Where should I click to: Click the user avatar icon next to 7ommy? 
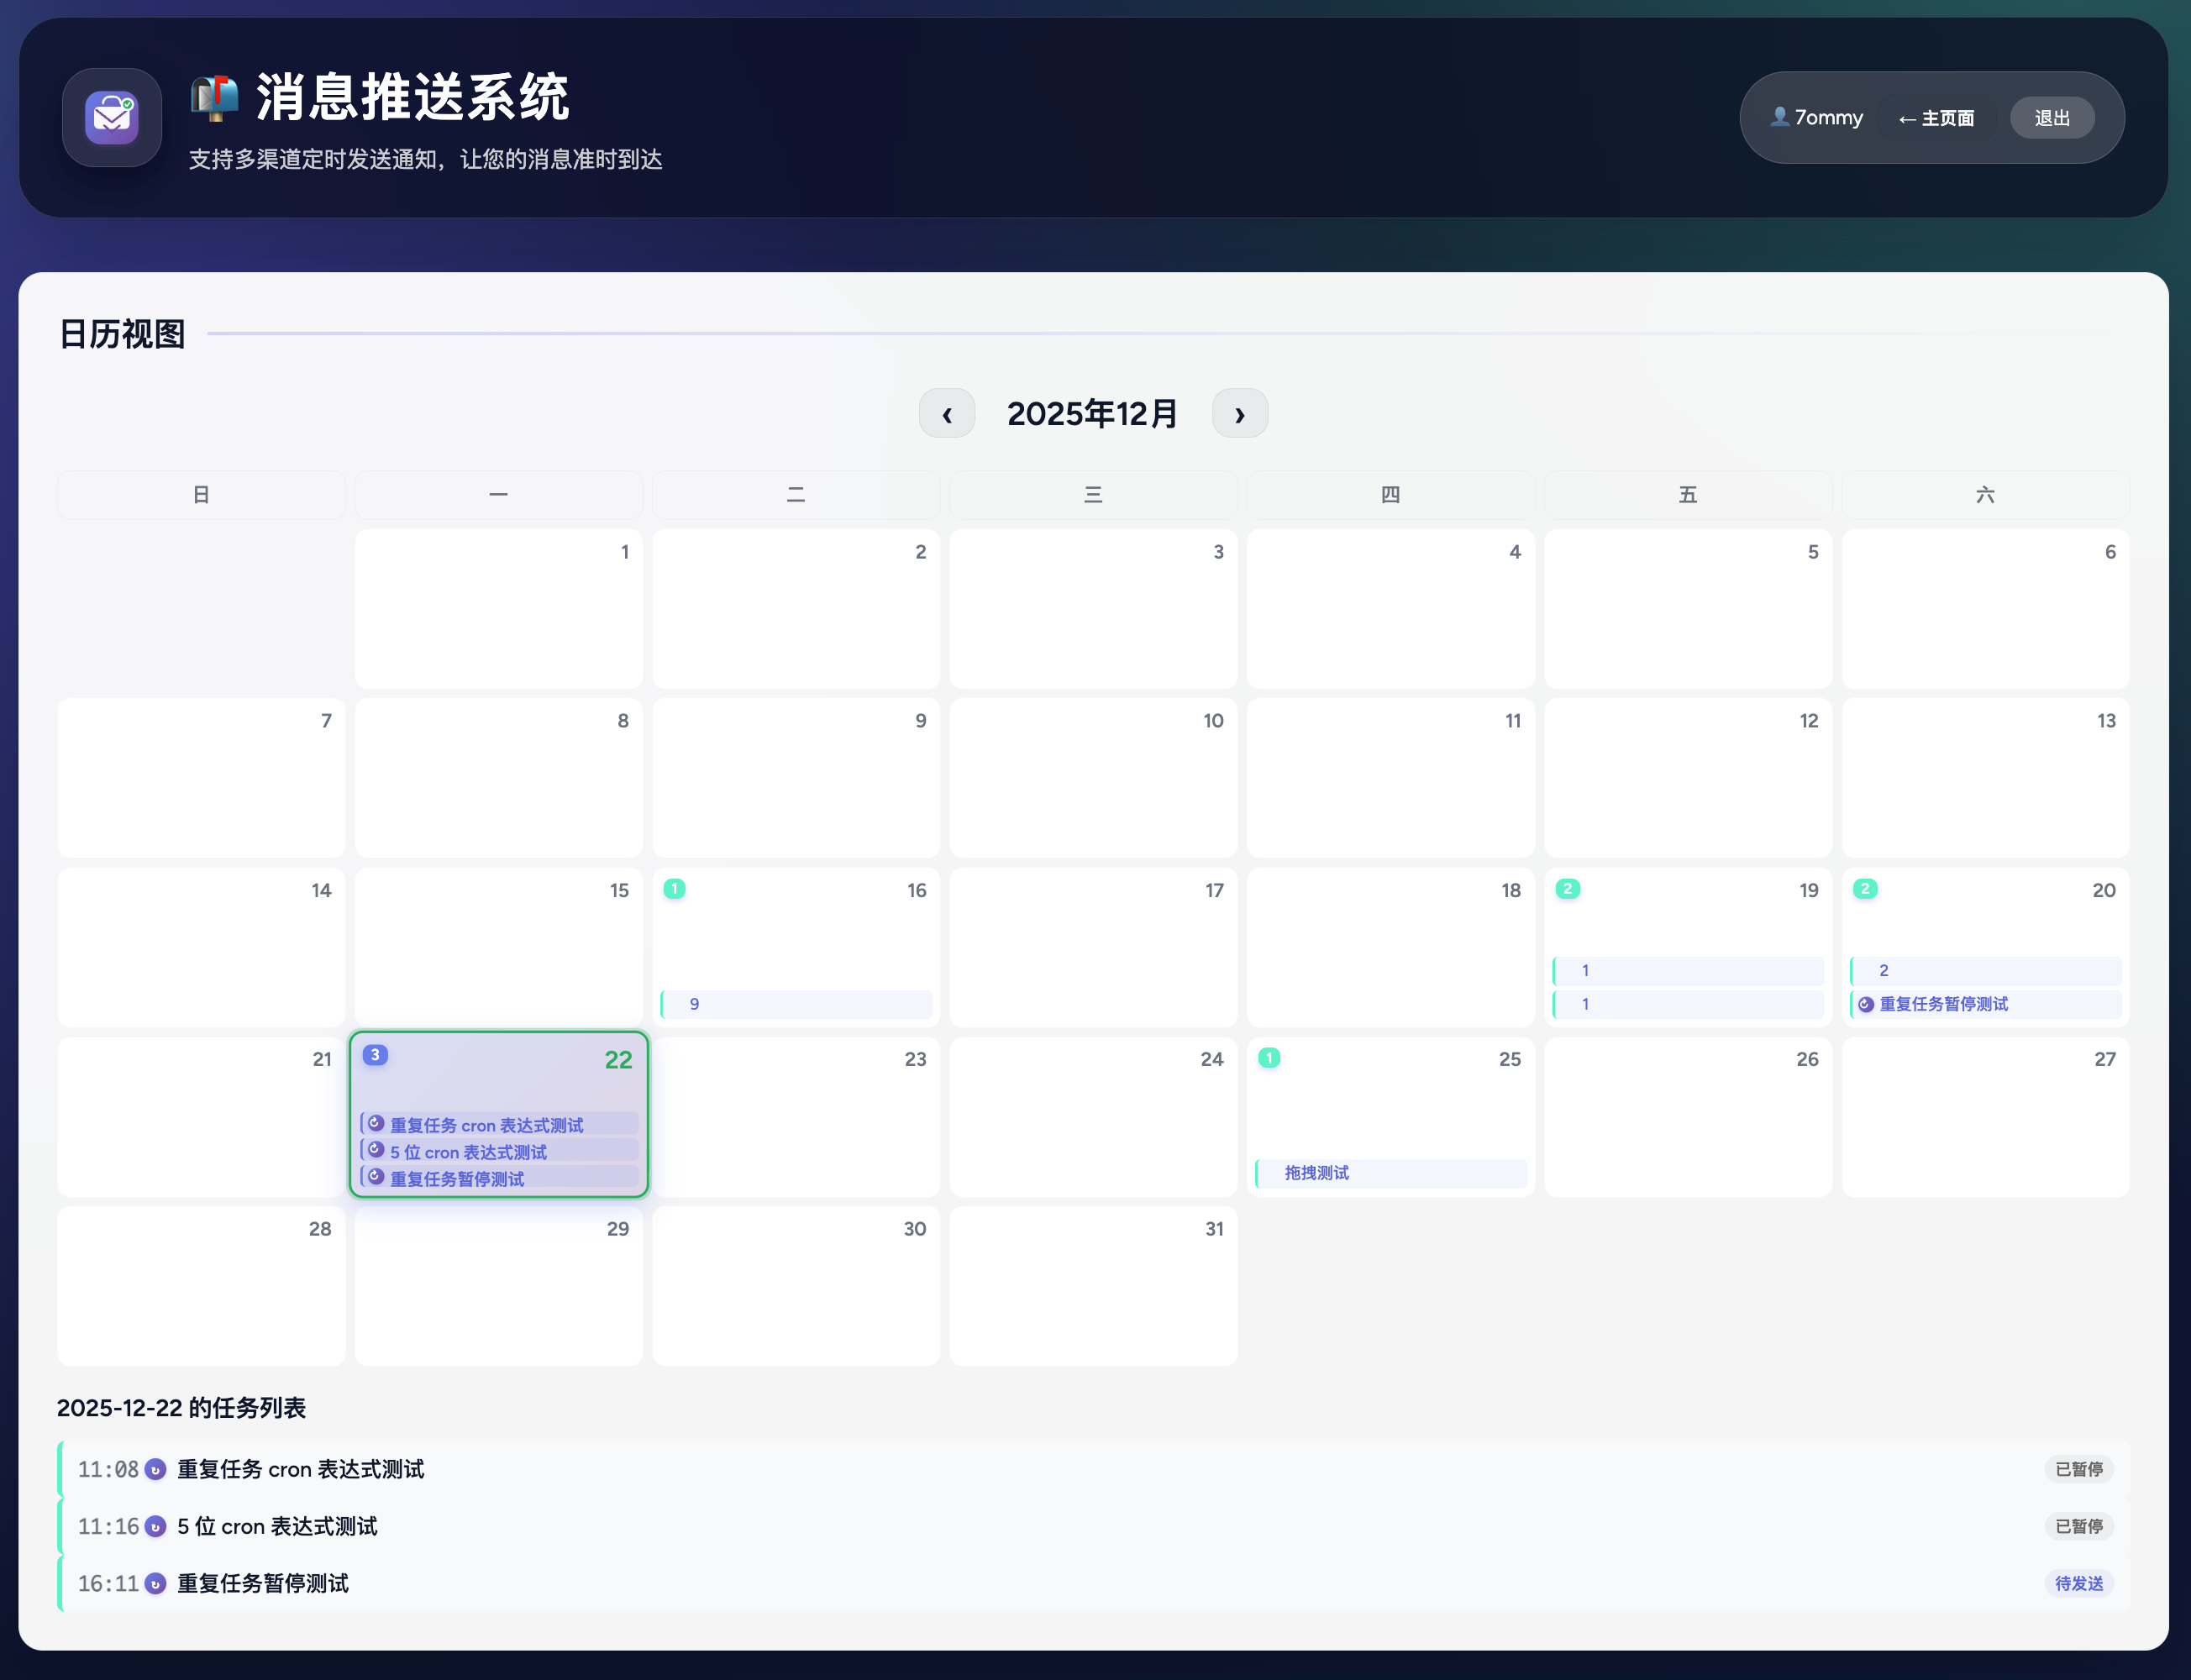click(1779, 117)
